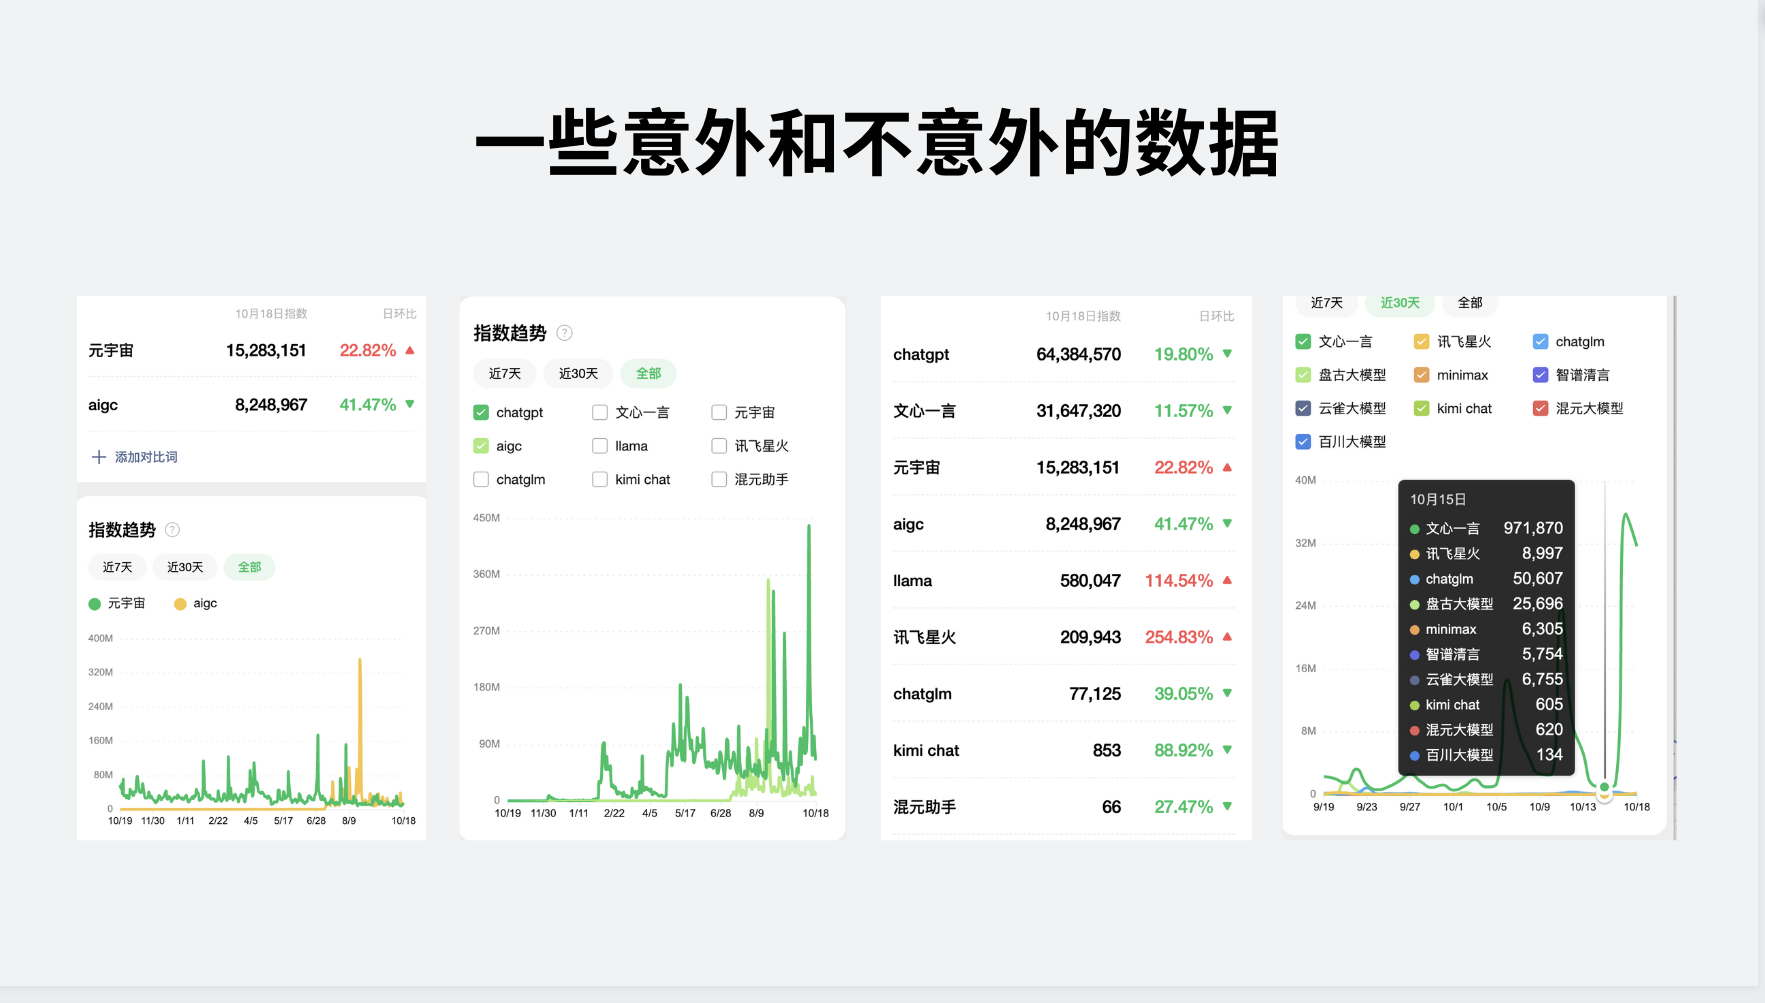
Task: Click the 10月15日 marker dot on the right chart
Action: coord(1605,787)
